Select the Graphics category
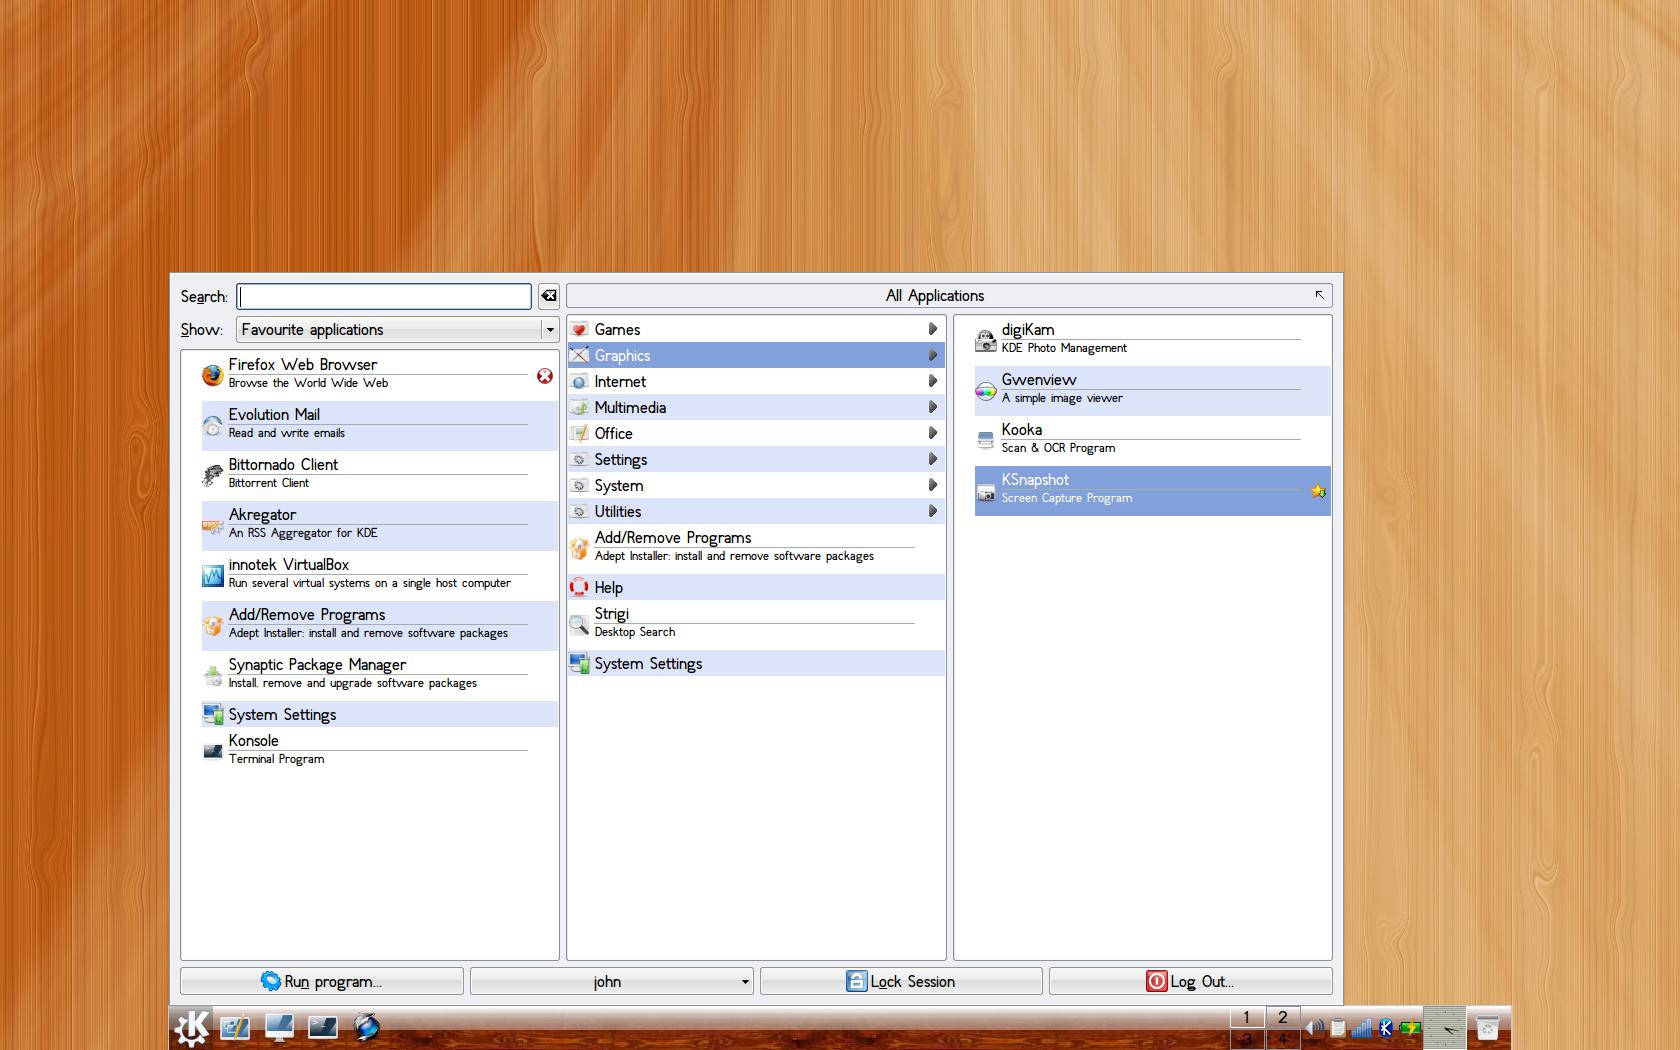 [x=756, y=355]
